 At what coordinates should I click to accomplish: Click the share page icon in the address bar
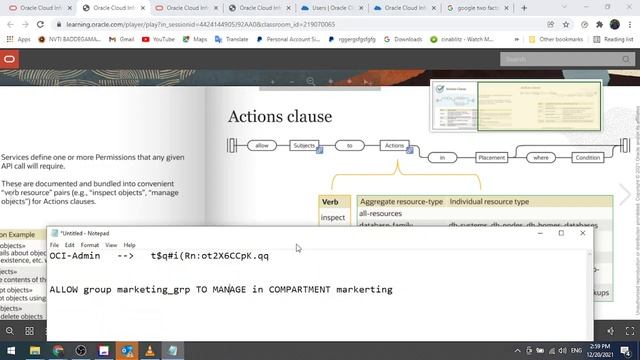coord(551,24)
